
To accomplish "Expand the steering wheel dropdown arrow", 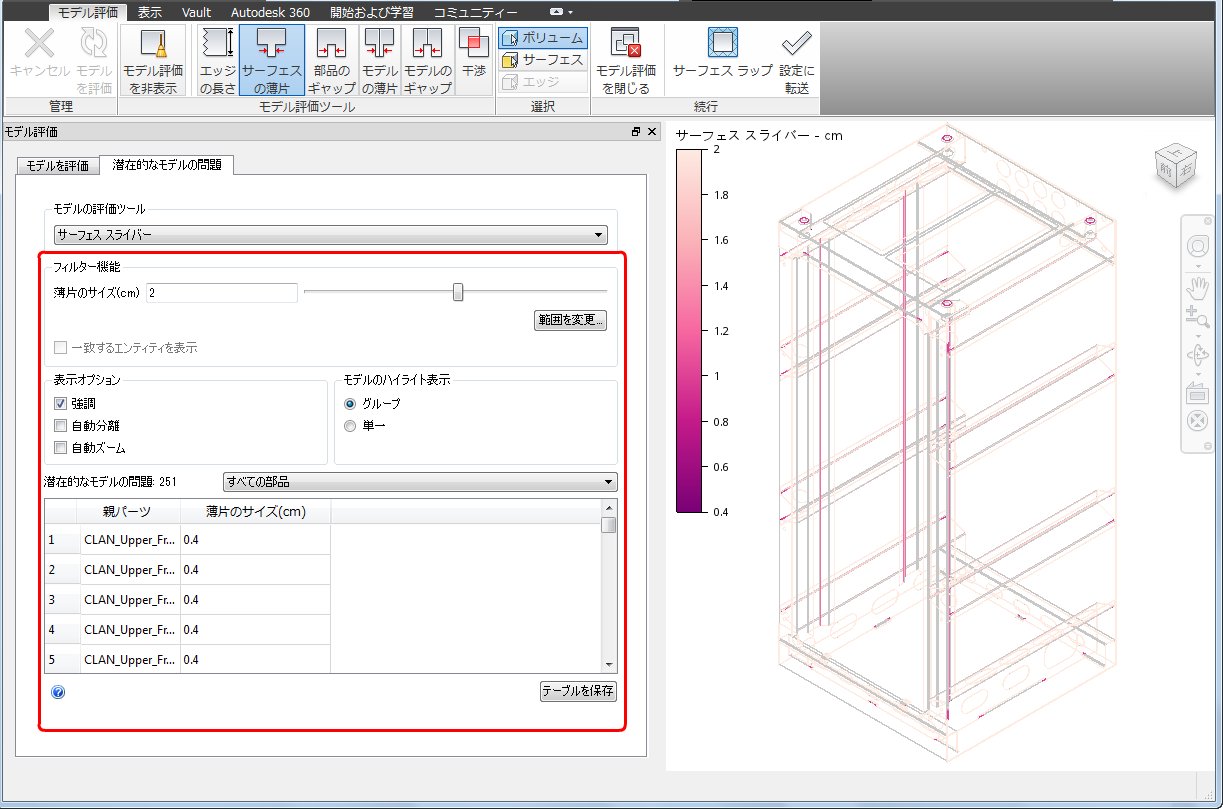I will click(x=1197, y=266).
